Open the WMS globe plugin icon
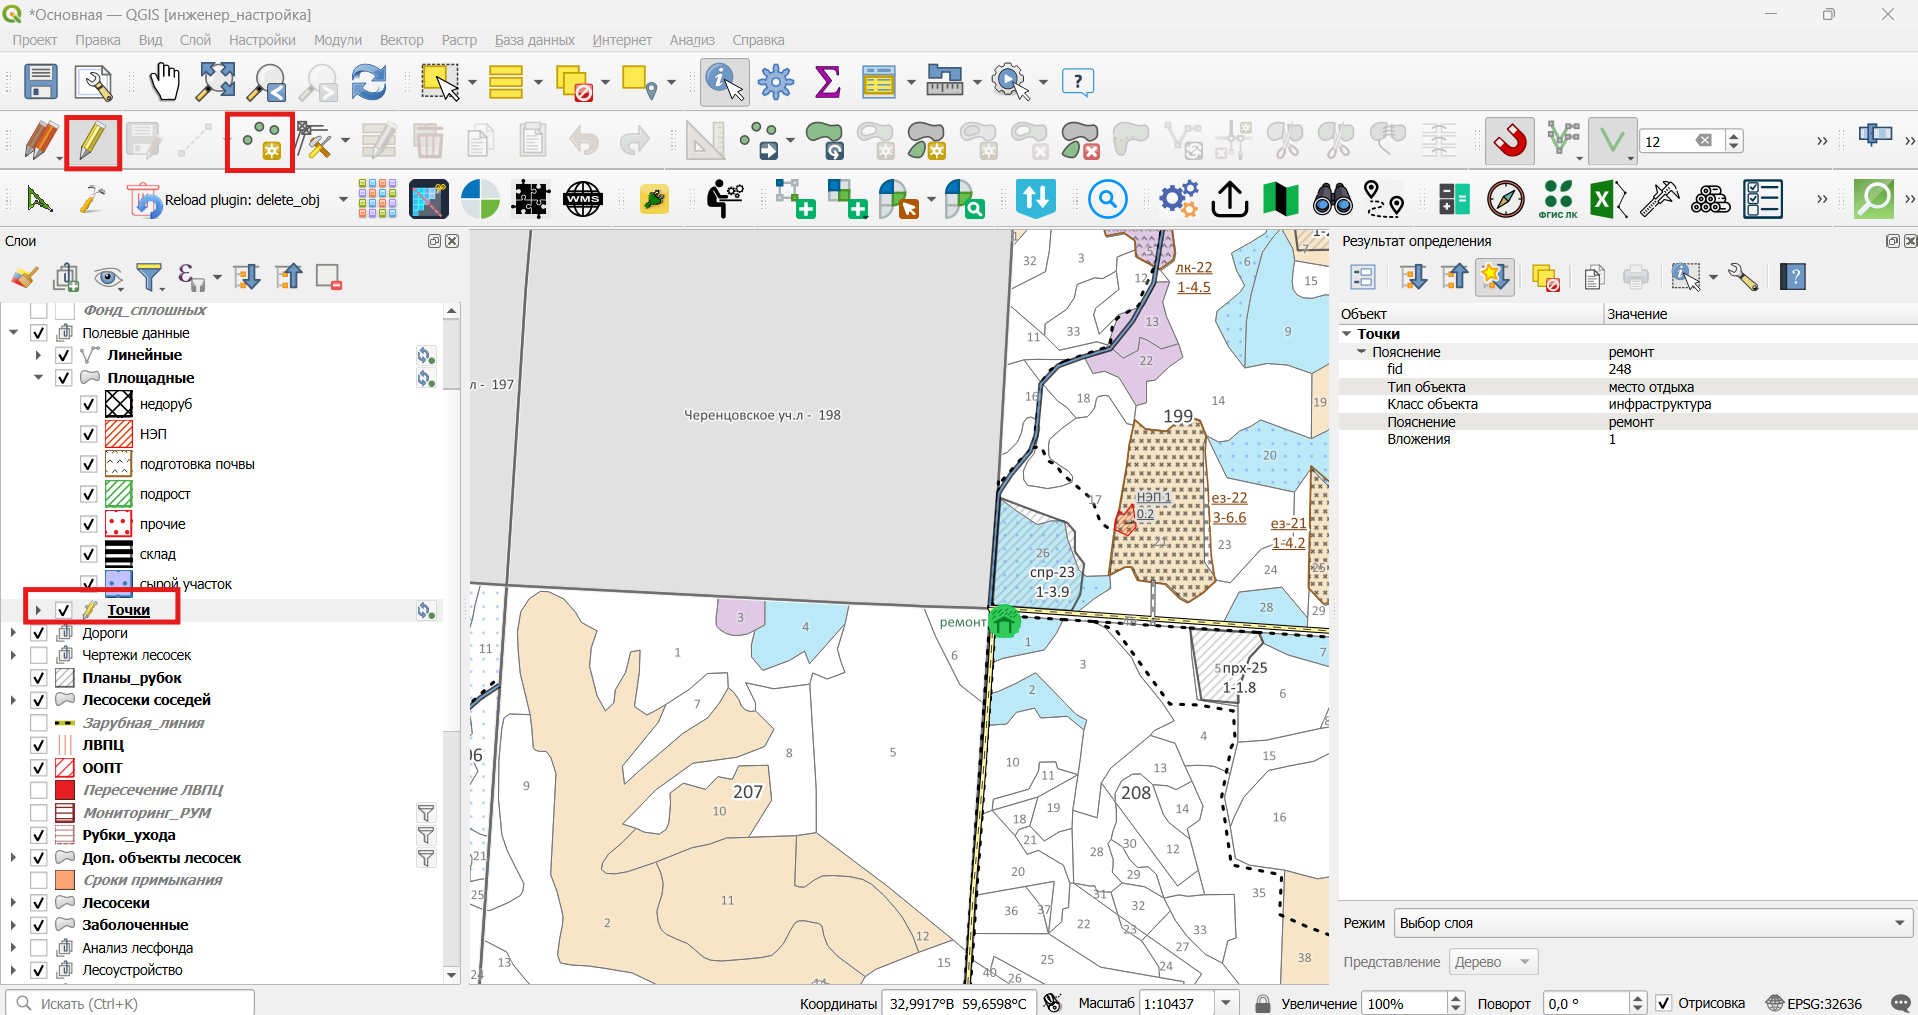The width and height of the screenshot is (1918, 1015). (x=583, y=200)
